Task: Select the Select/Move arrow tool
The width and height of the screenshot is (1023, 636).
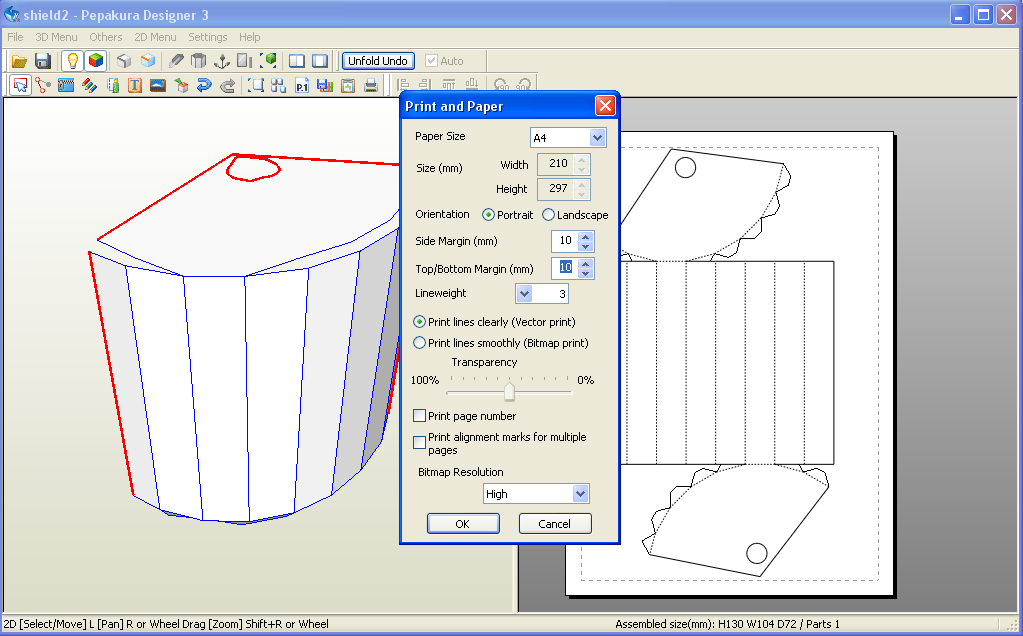Action: (20, 85)
